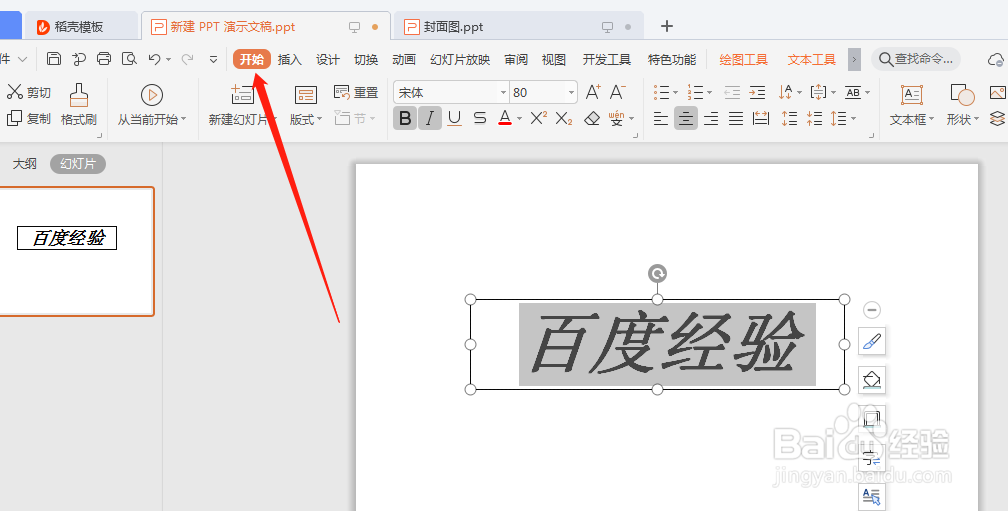Open the 幻灯片放映 slideshow tab
This screenshot has width=1008, height=511.
click(x=460, y=60)
